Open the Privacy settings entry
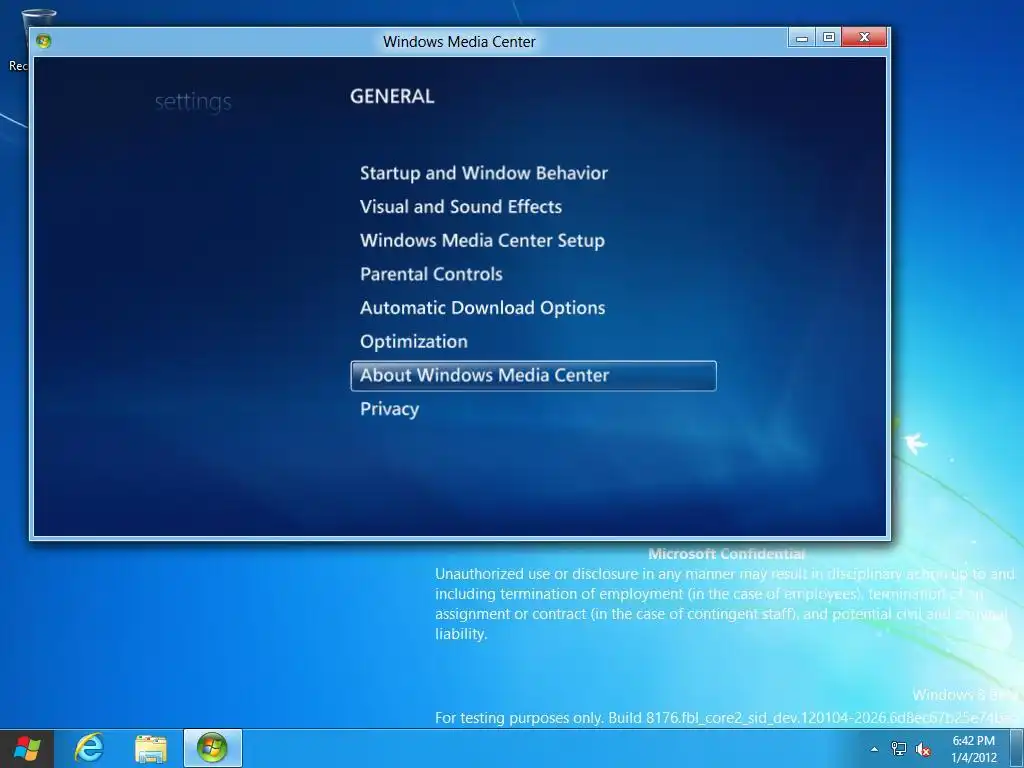The height and width of the screenshot is (768, 1024). tap(389, 409)
